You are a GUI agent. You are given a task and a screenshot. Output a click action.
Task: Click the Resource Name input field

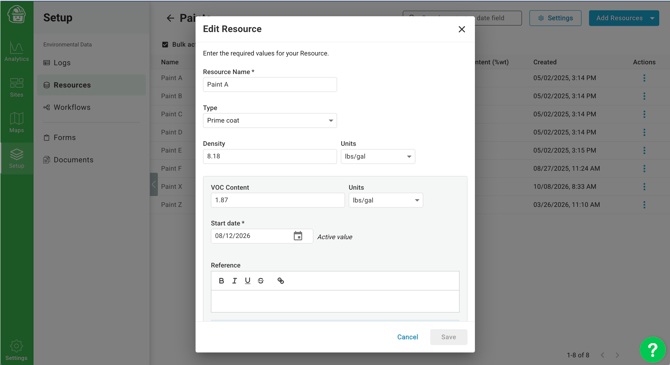270,85
